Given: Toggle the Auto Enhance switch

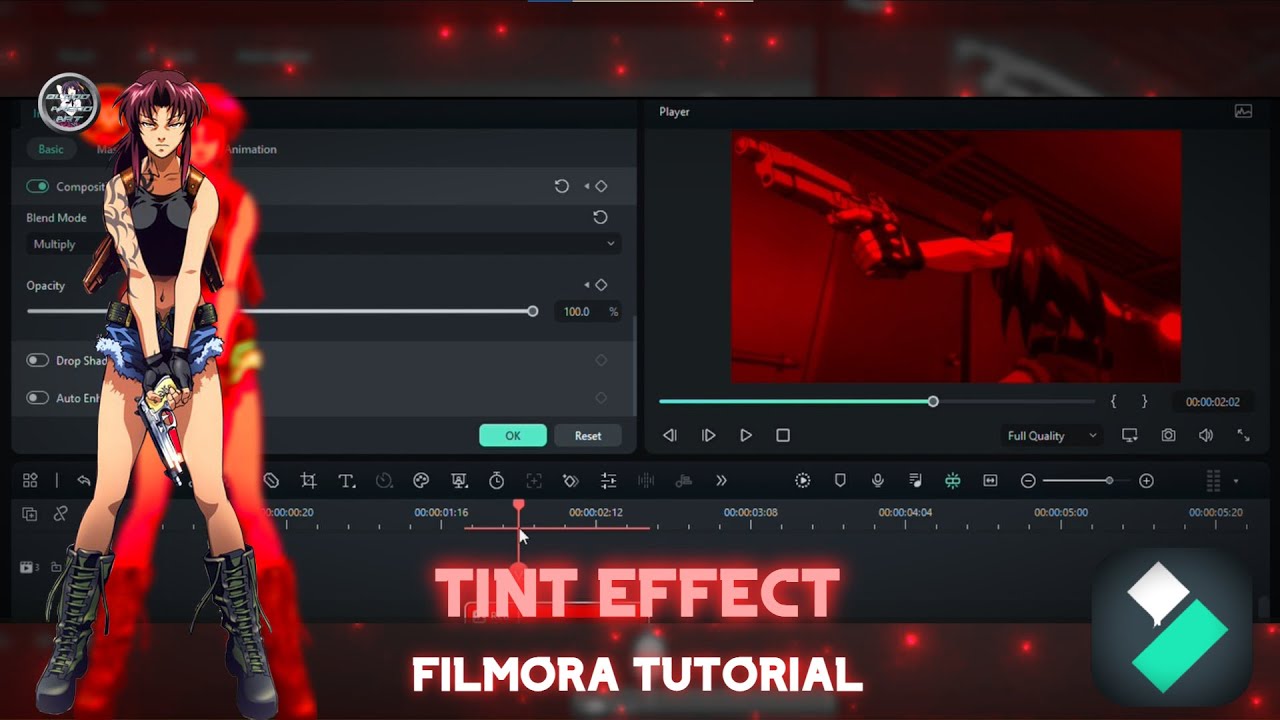Looking at the screenshot, I should pos(37,397).
